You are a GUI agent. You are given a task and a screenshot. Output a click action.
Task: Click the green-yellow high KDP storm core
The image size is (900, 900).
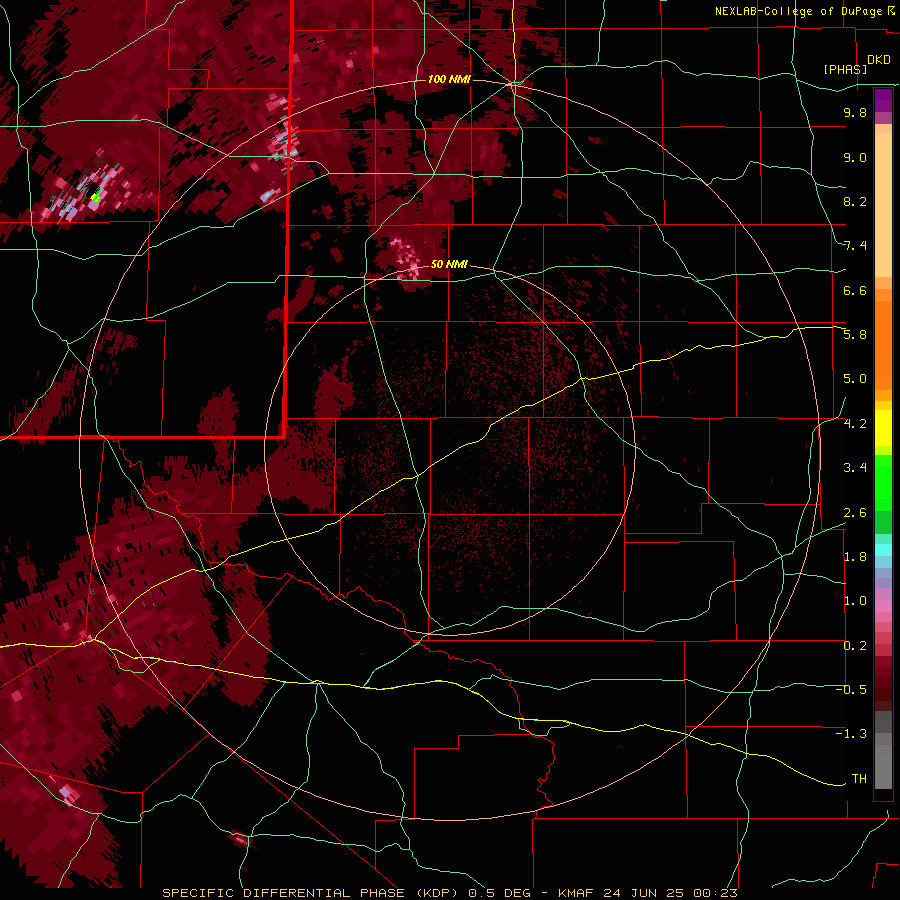pyautogui.click(x=96, y=195)
